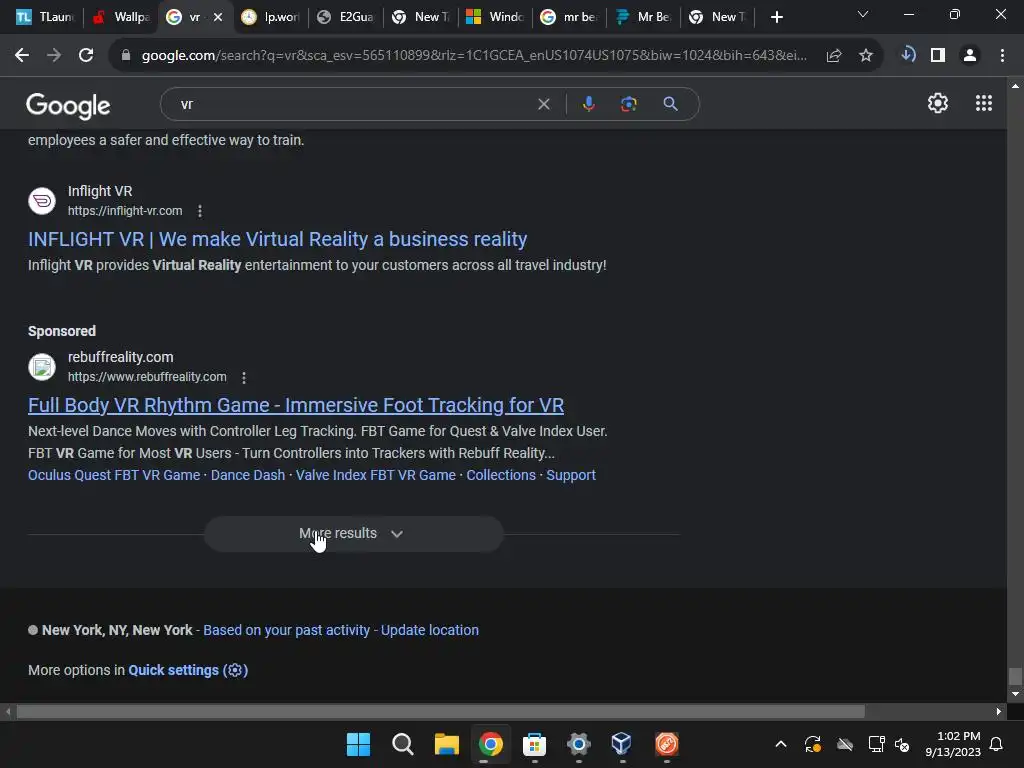Open the Chrome downloads icon
This screenshot has height=768, width=1024.
908,55
